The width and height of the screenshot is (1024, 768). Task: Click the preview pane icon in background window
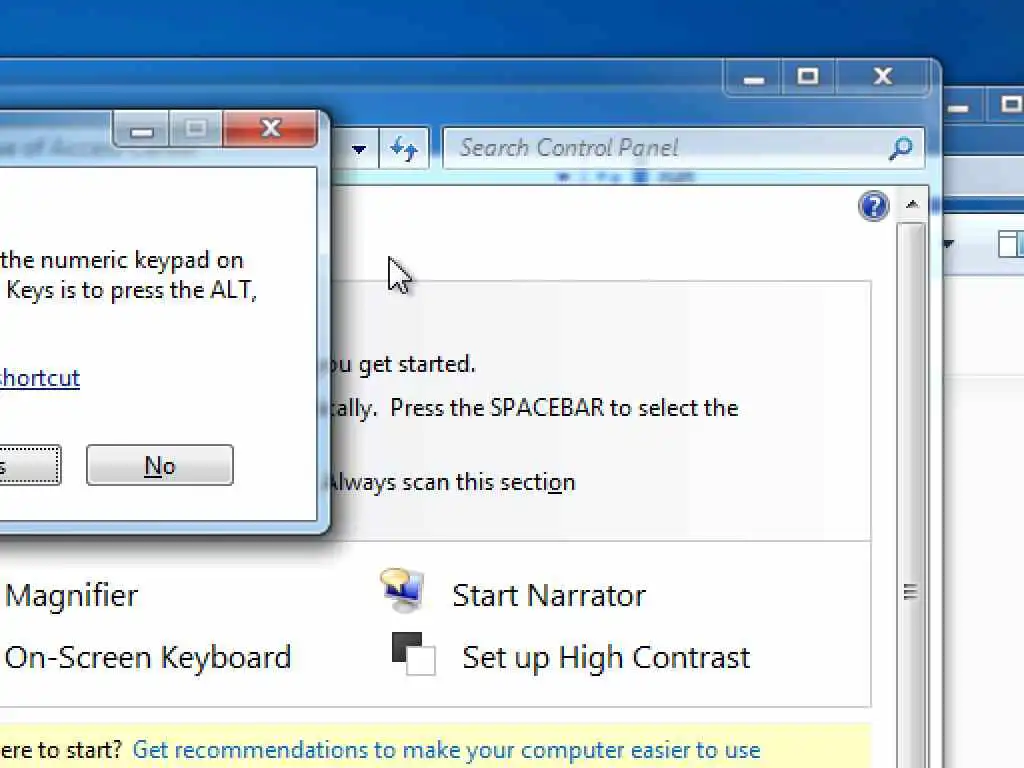[x=1010, y=244]
